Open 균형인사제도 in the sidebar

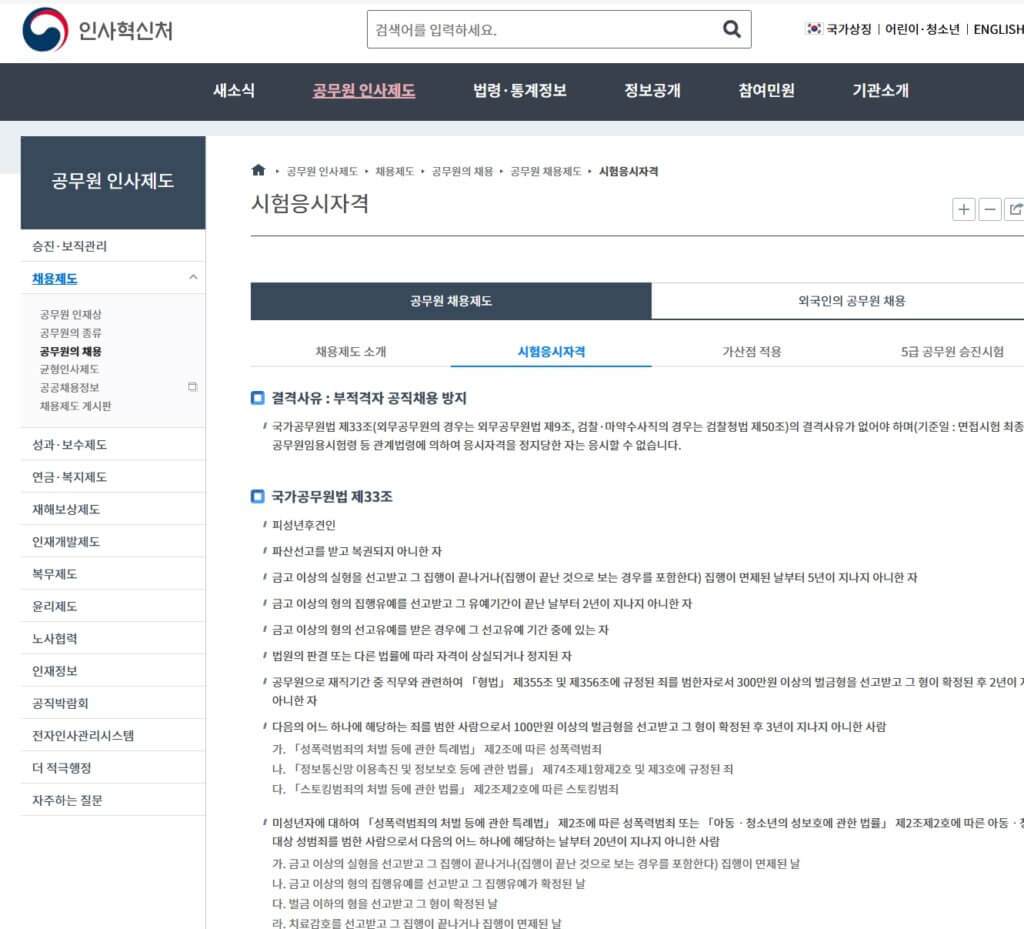[69, 369]
